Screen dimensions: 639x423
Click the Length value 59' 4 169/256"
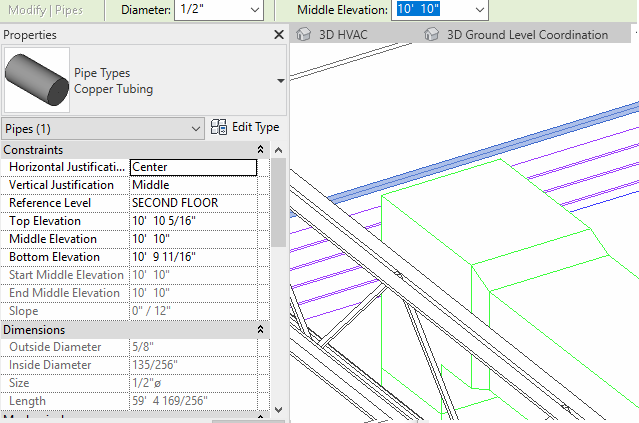[193, 401]
